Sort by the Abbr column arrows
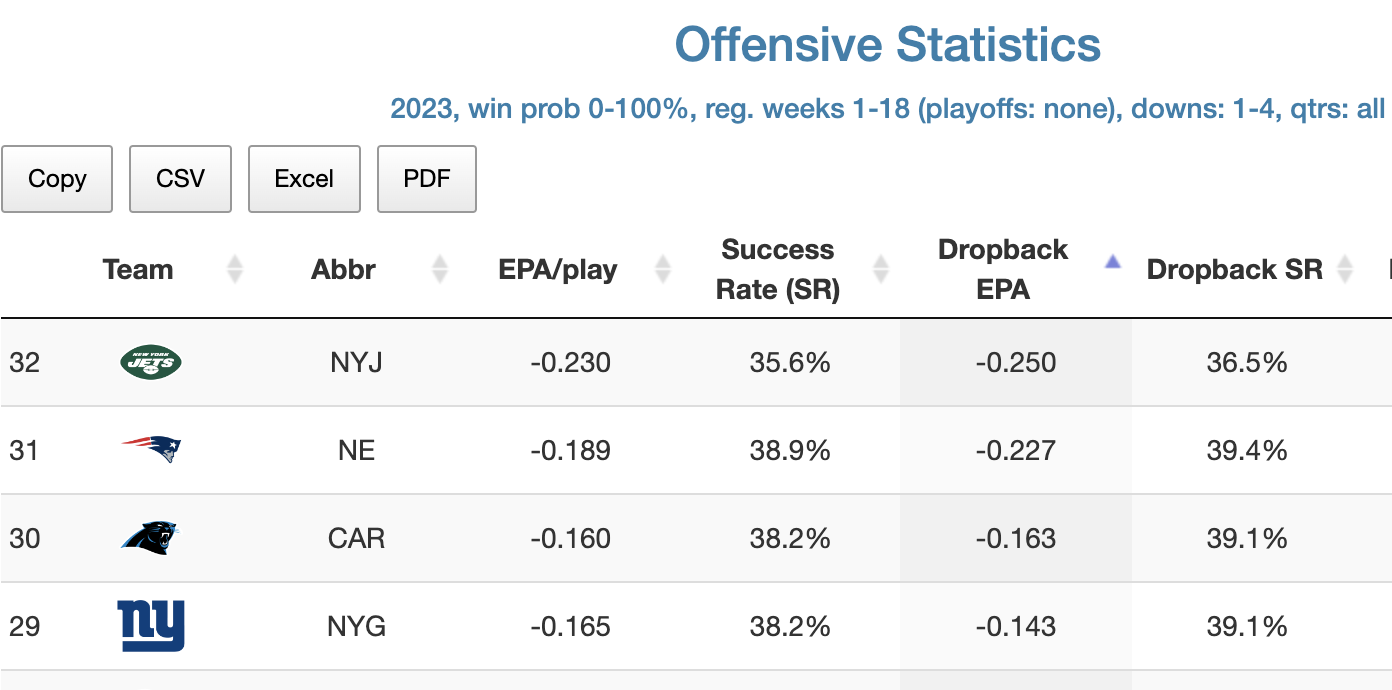The width and height of the screenshot is (1392, 690). click(x=439, y=269)
